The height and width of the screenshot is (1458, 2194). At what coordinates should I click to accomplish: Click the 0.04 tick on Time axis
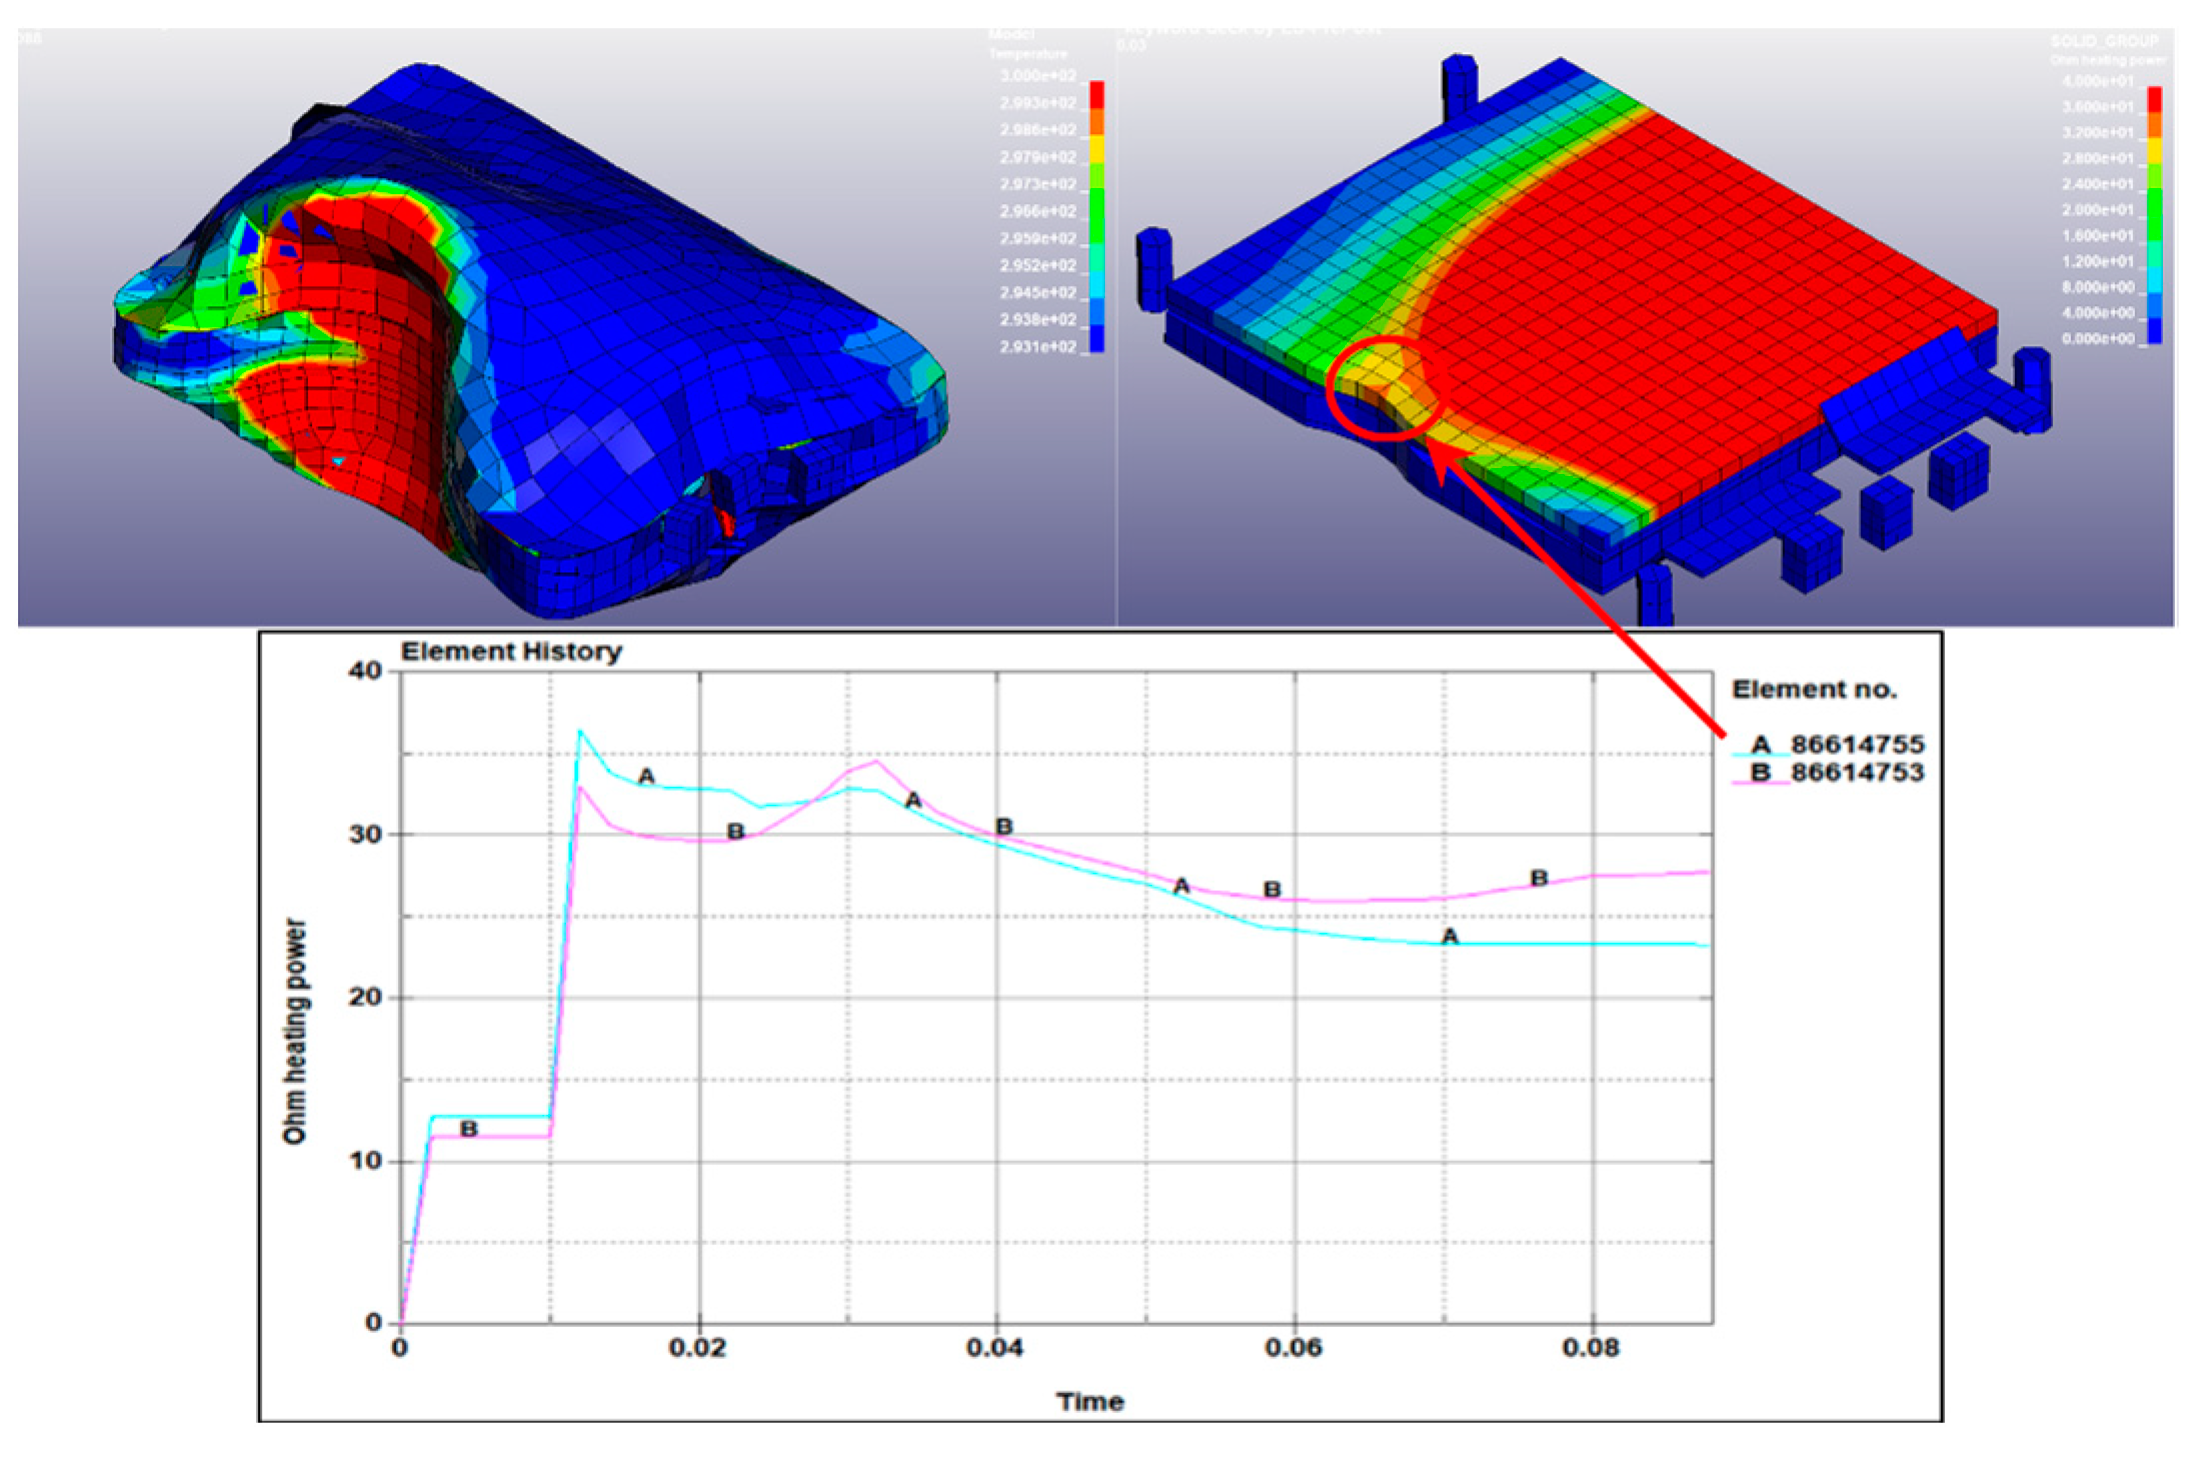pos(995,1348)
